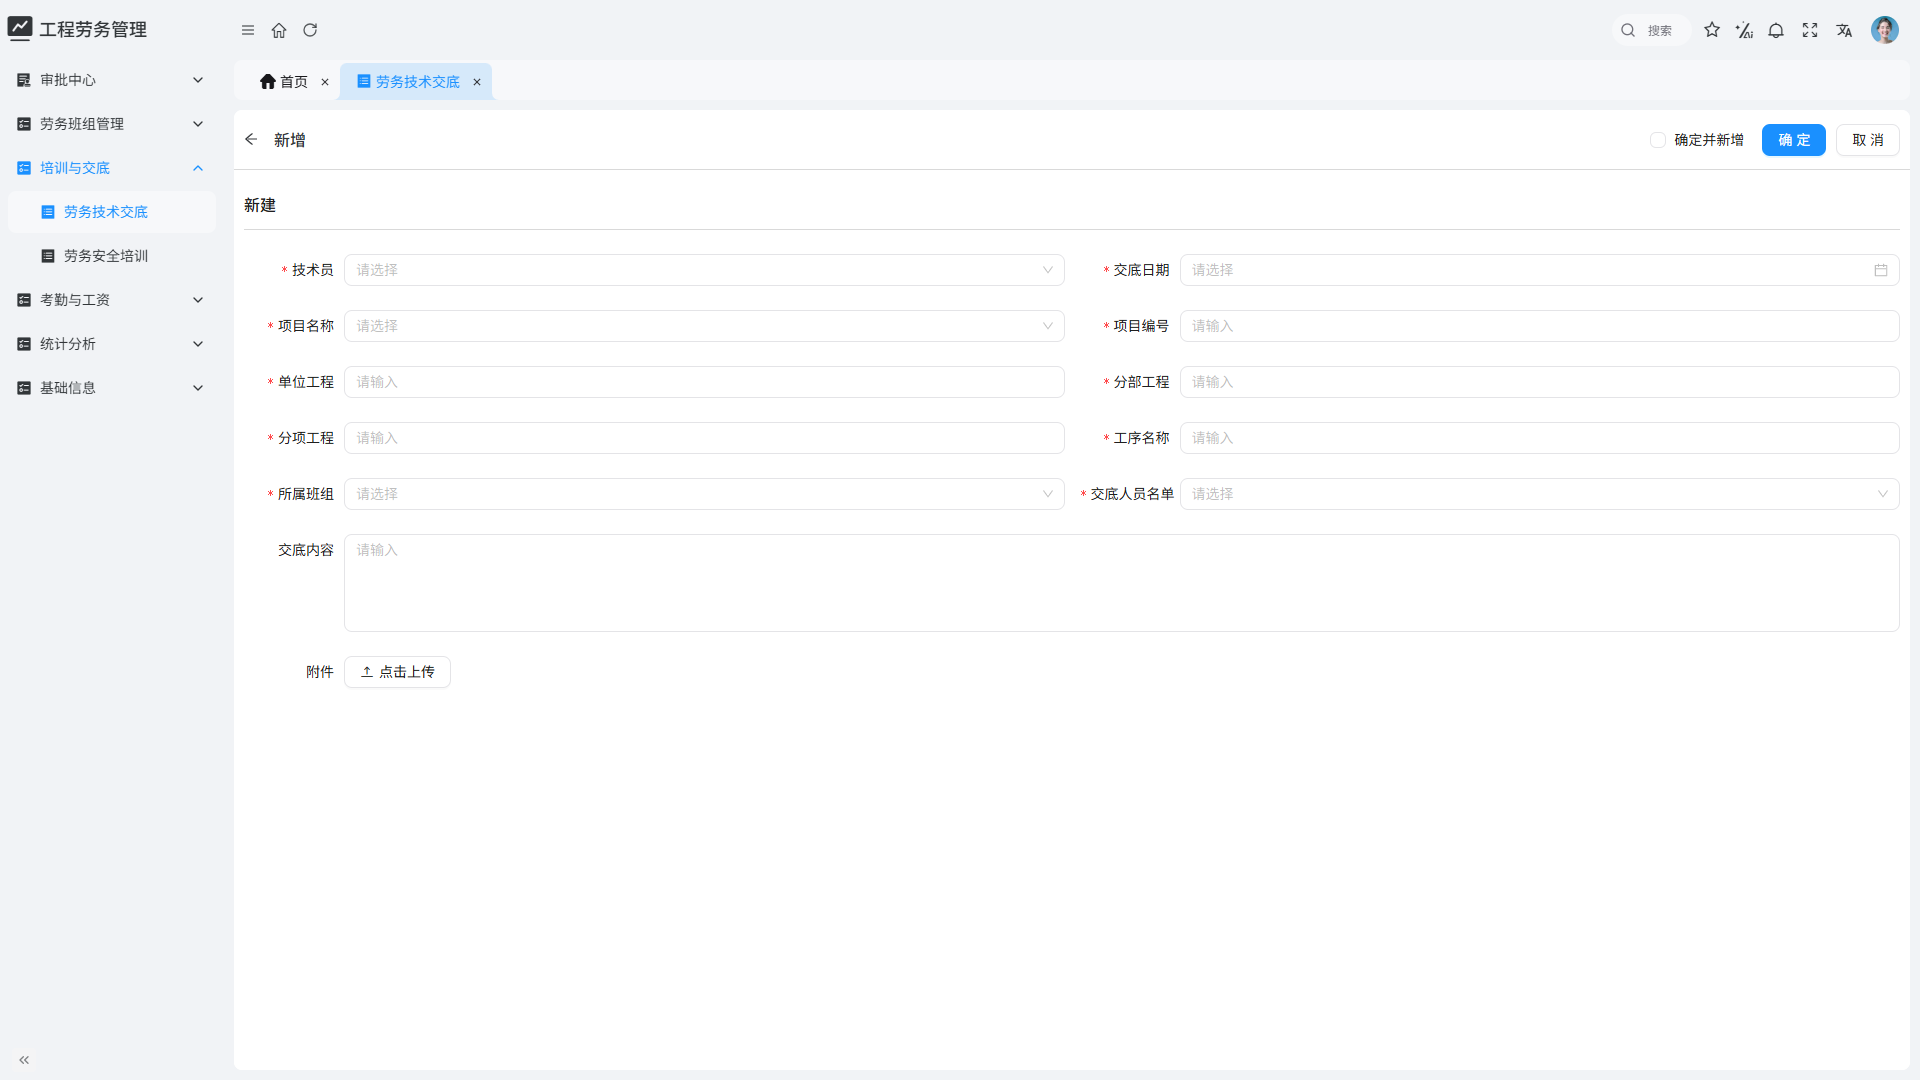Open the 项目名称 dropdown
1920x1080 pixels.
pyautogui.click(x=704, y=326)
